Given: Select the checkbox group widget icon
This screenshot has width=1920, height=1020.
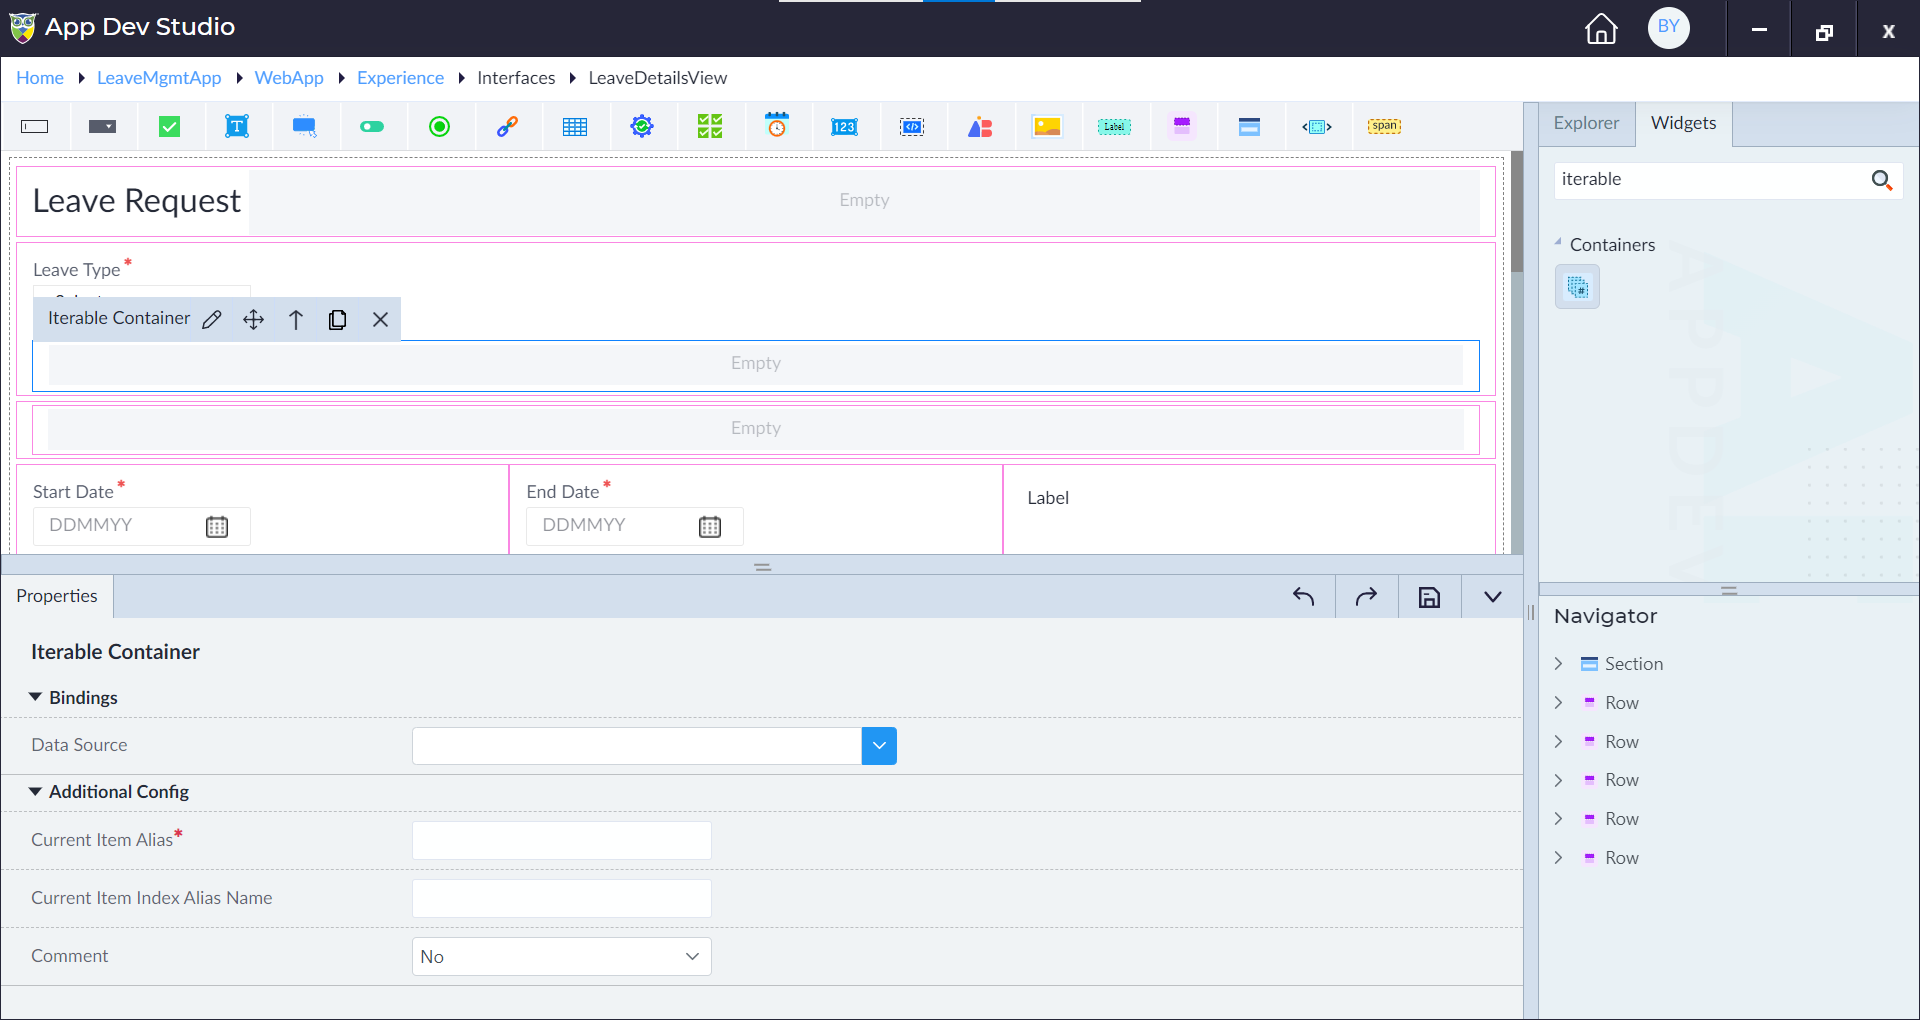Looking at the screenshot, I should pyautogui.click(x=710, y=126).
